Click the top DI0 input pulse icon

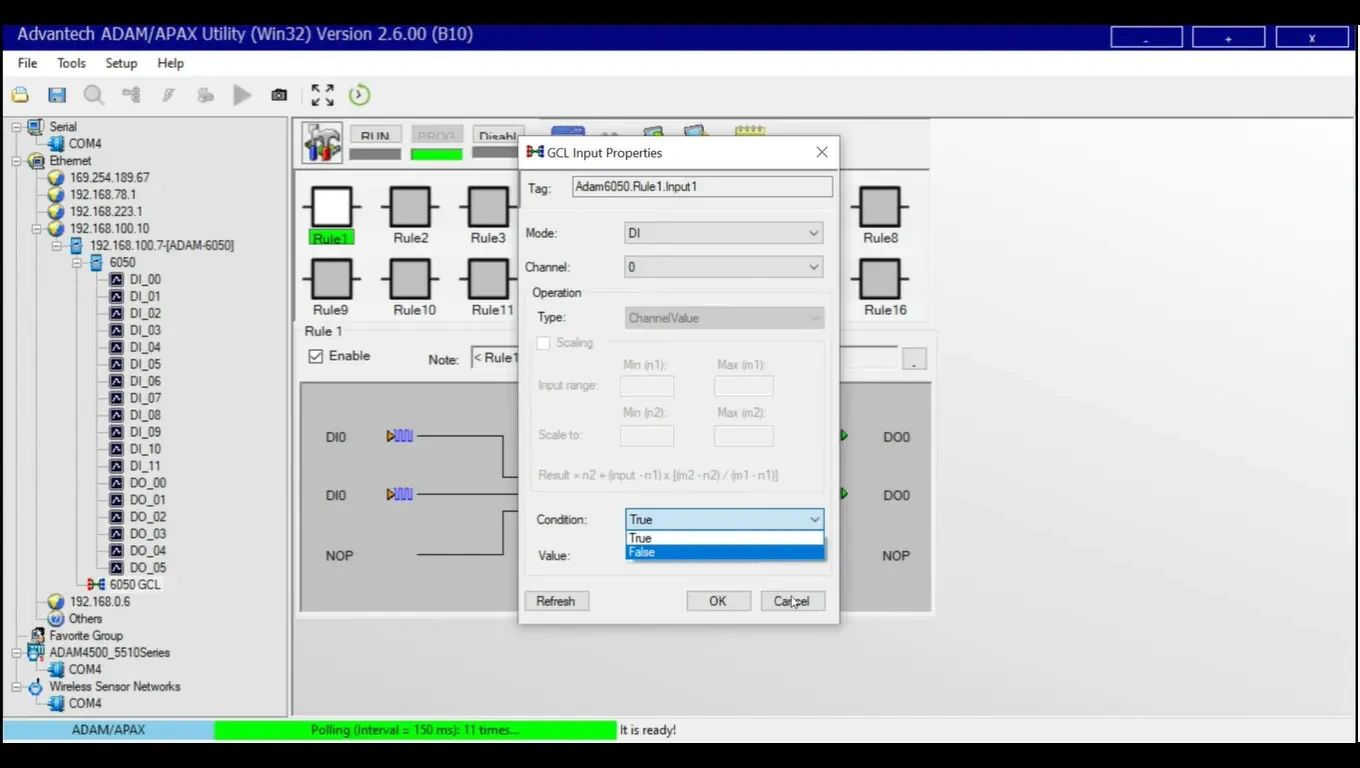tap(400, 436)
